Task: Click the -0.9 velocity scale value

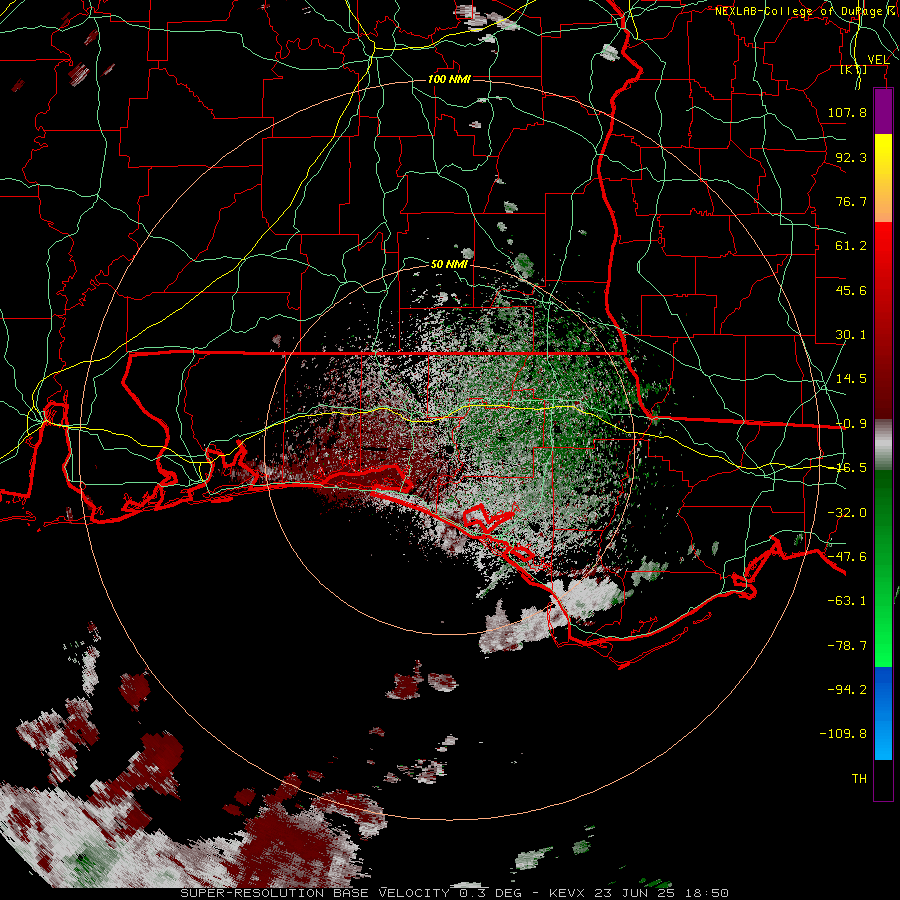Action: click(851, 424)
